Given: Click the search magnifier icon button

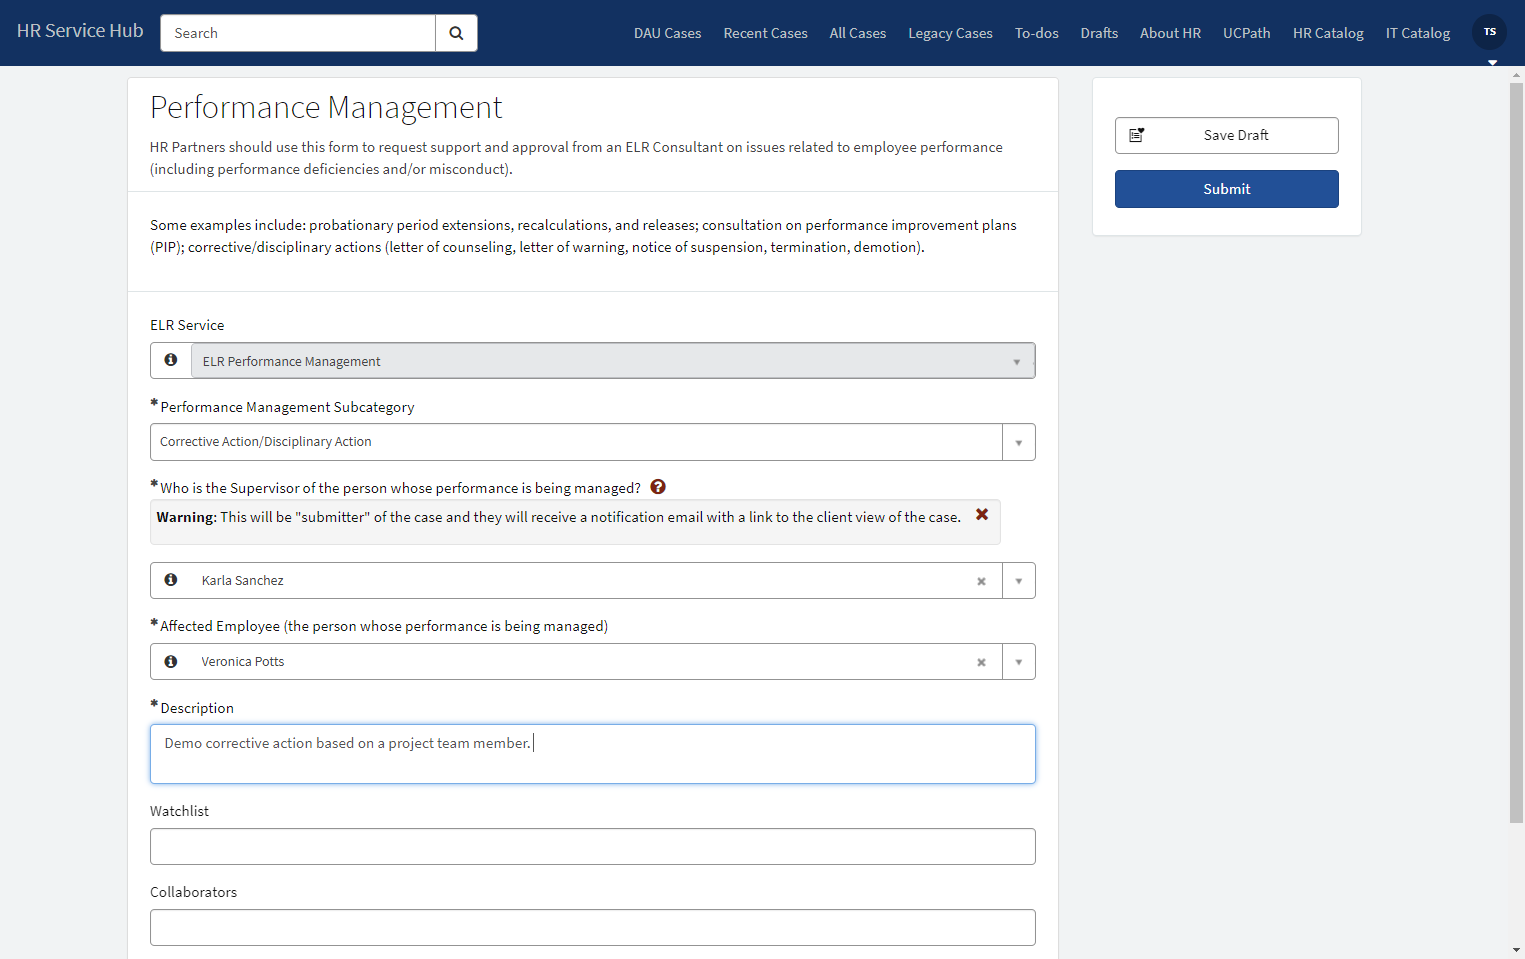Looking at the screenshot, I should point(456,33).
